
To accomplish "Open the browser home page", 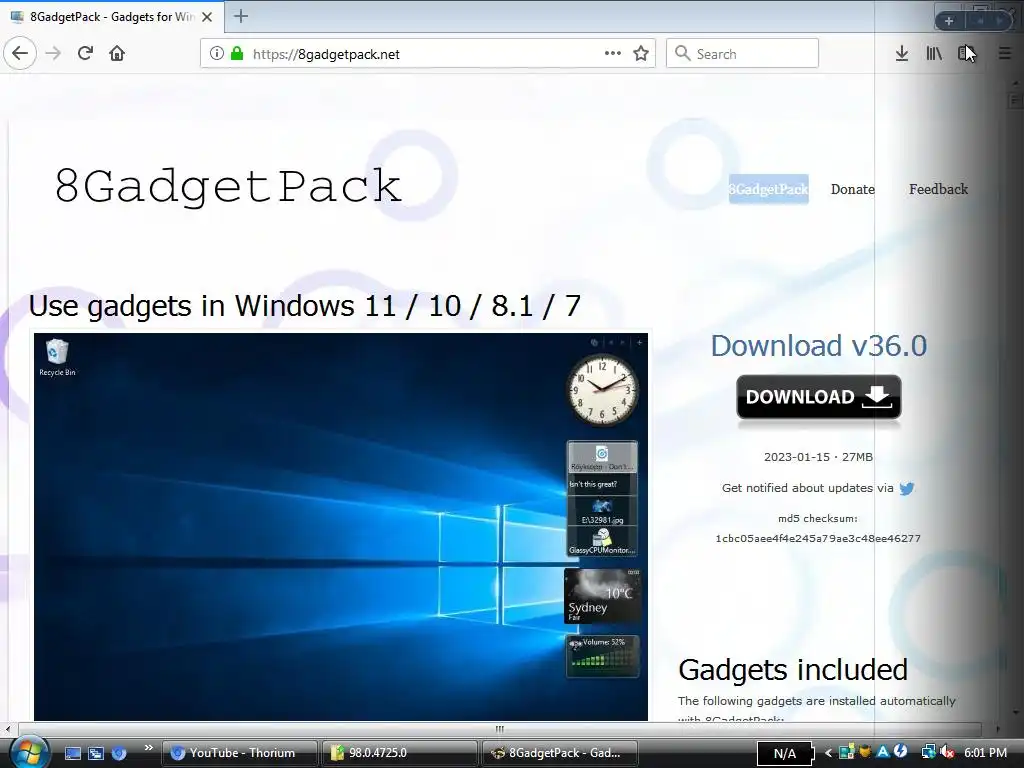I will click(117, 54).
